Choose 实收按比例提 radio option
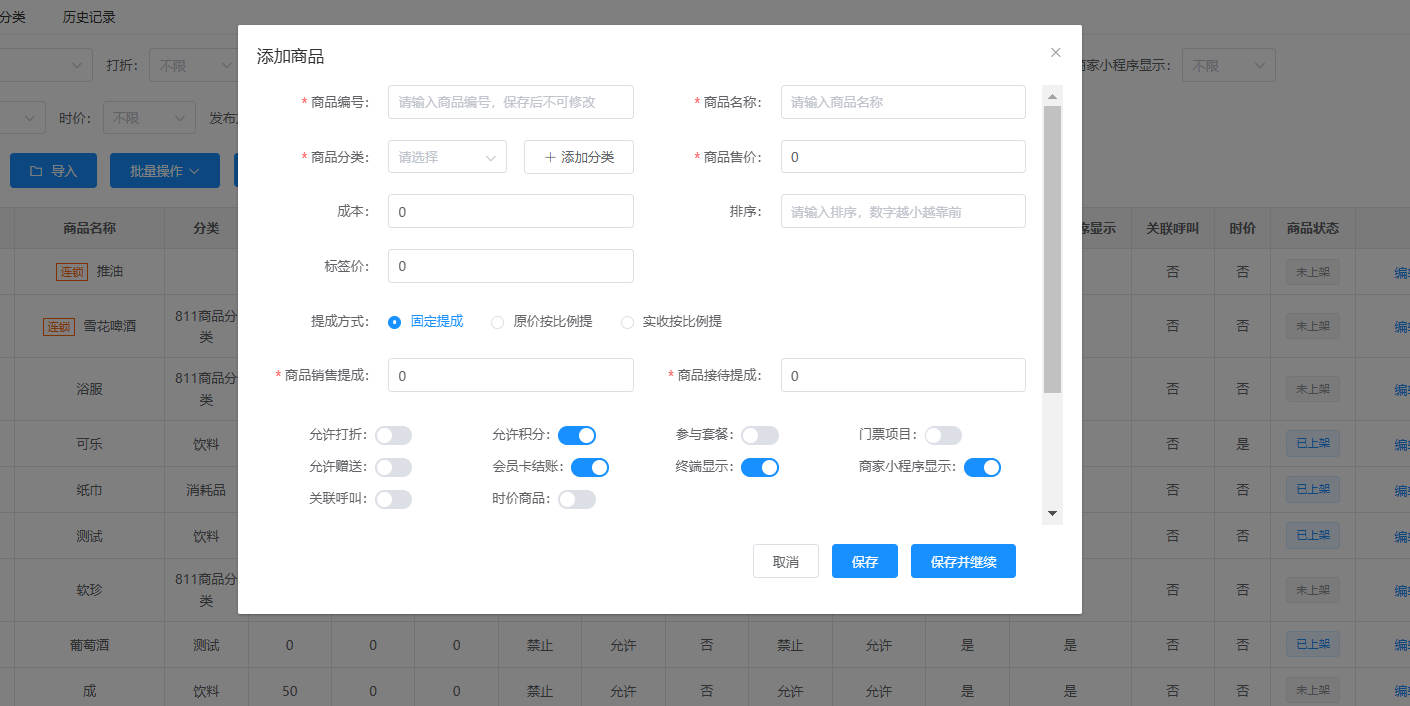Screen dimensions: 1410x706 (x=627, y=322)
